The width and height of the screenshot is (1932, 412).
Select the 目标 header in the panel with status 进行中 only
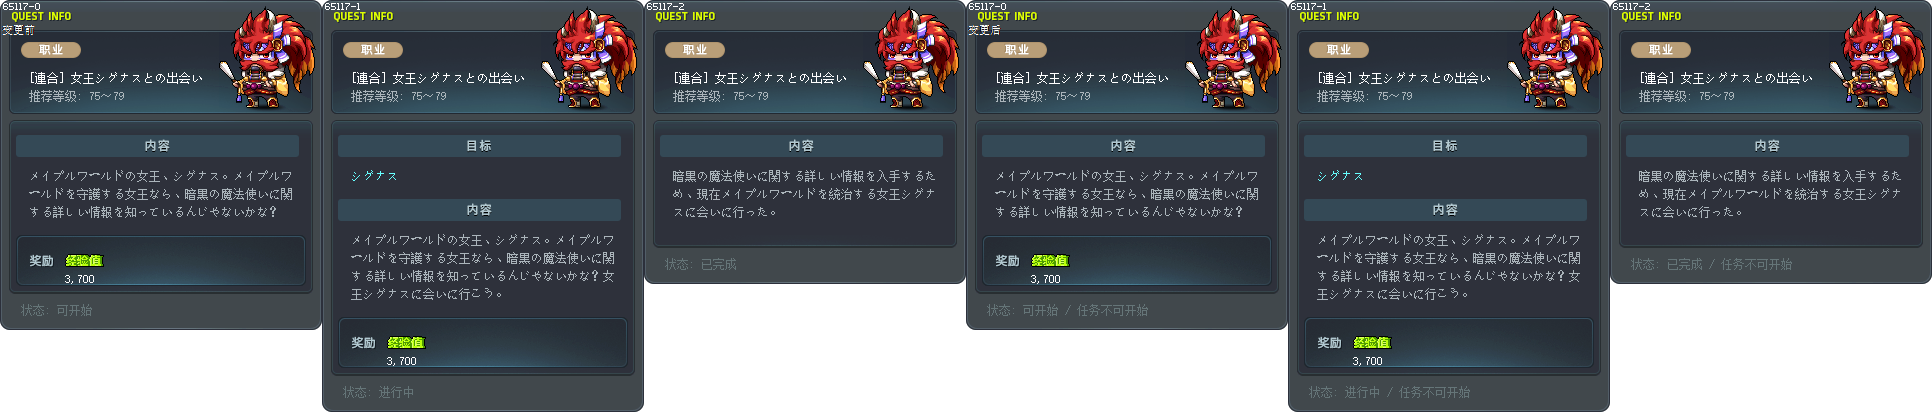(479, 146)
